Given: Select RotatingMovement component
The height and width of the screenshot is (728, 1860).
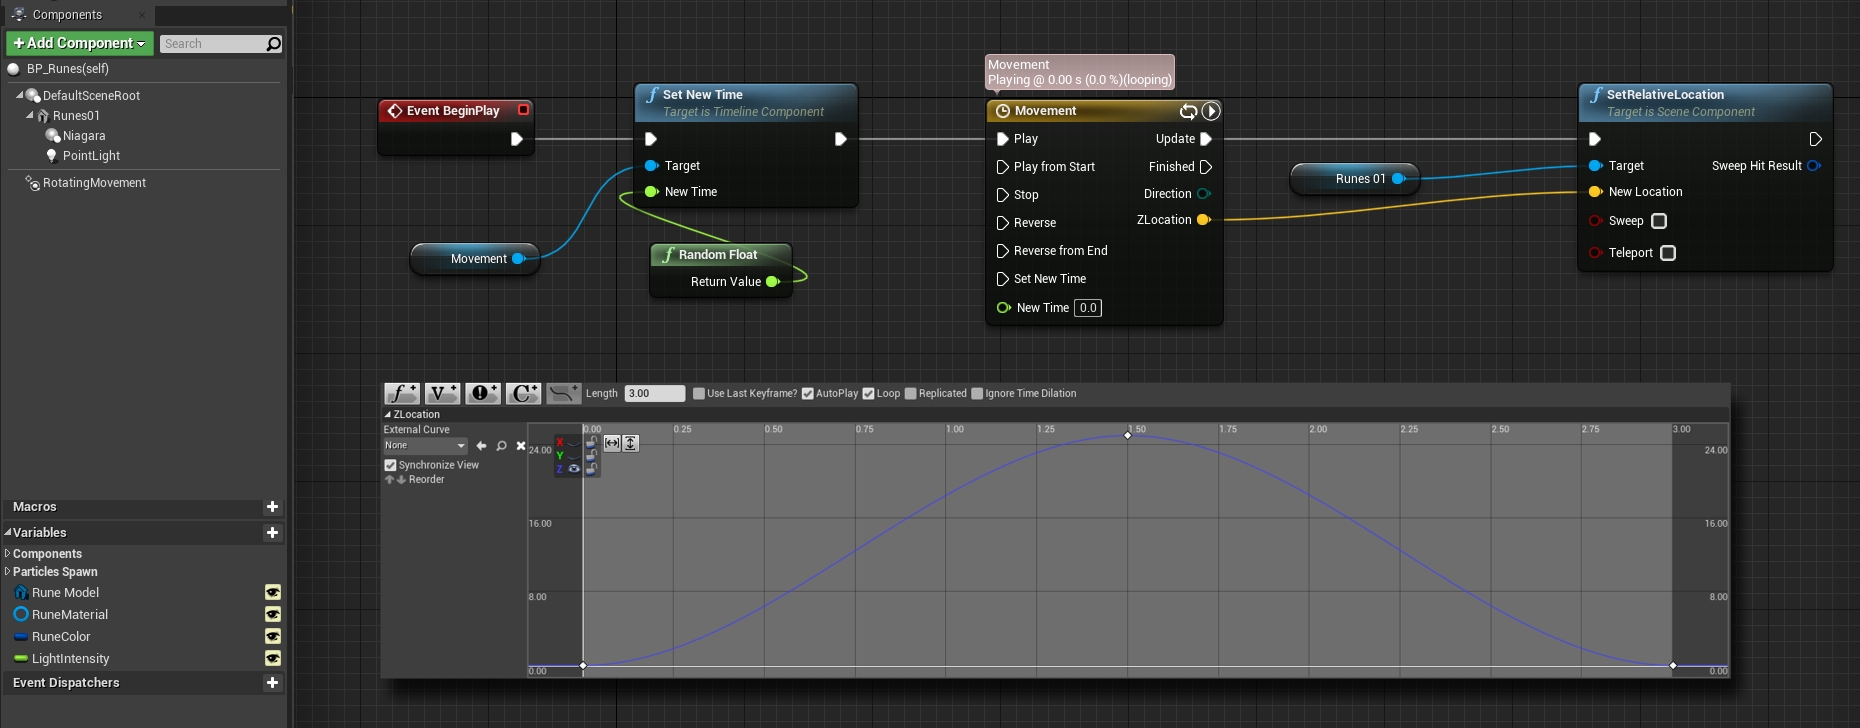Looking at the screenshot, I should point(94,183).
